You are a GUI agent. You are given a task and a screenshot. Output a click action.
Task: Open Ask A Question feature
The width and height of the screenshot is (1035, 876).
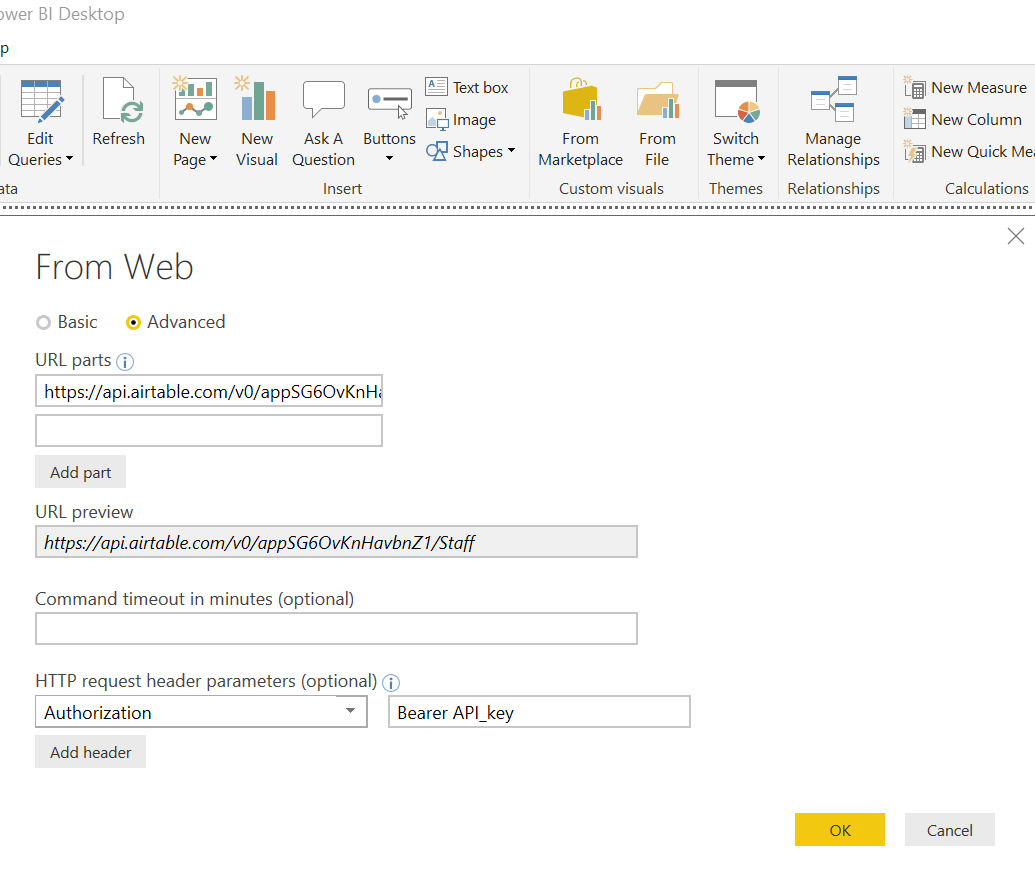tap(323, 121)
